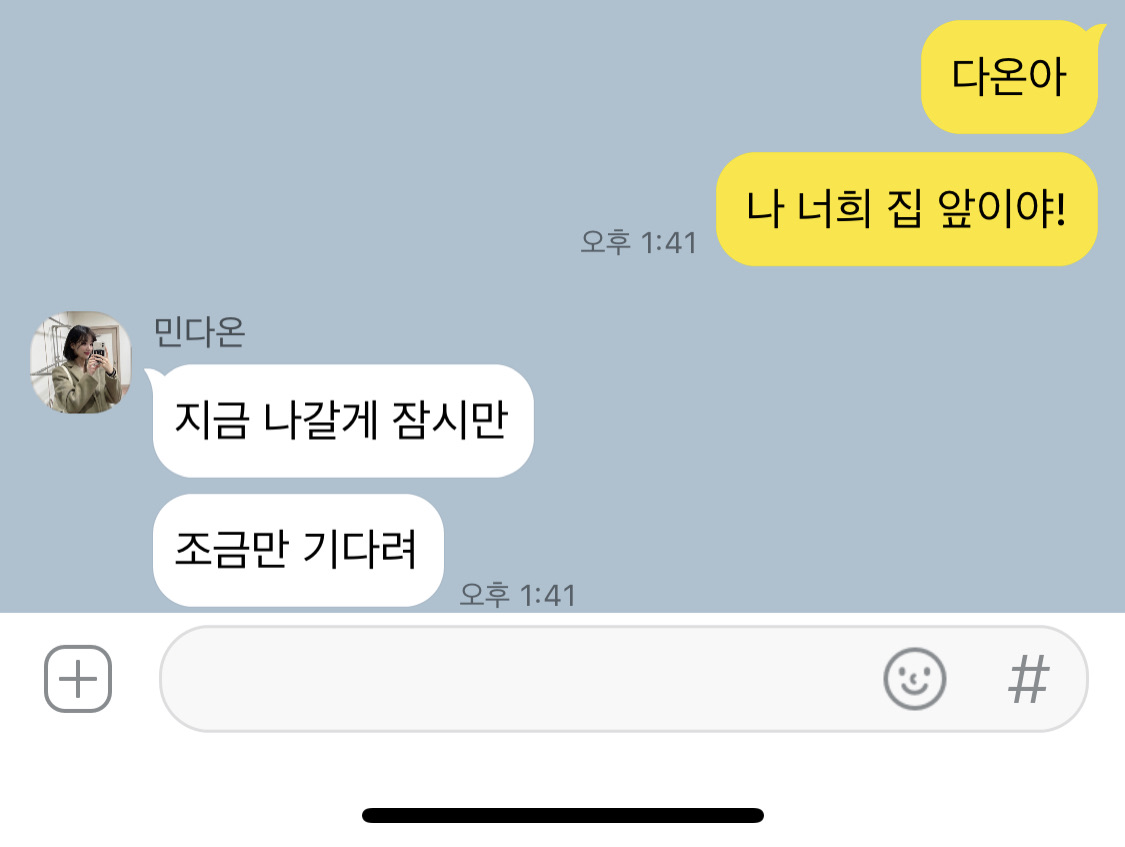Tap the message 조금만 기다려

coord(298,550)
